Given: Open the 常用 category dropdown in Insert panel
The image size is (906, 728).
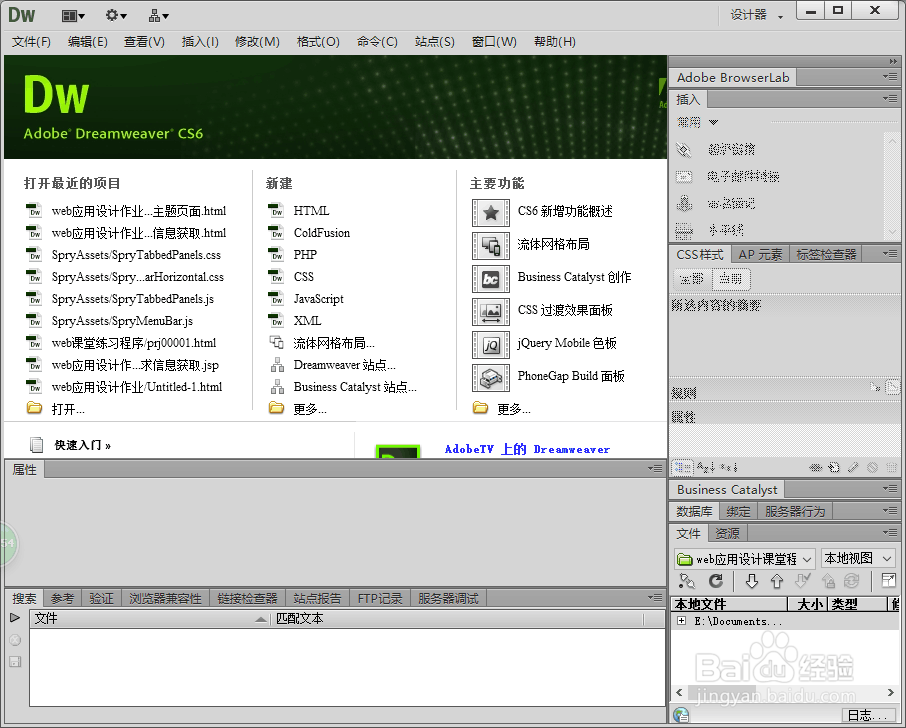Looking at the screenshot, I should 697,122.
